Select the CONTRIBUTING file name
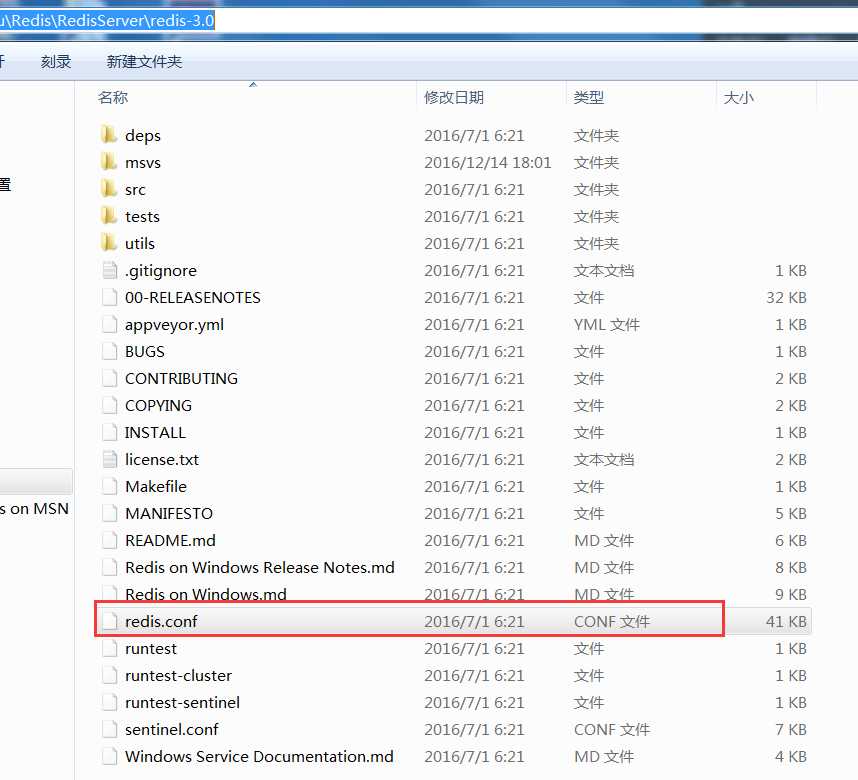 pos(181,378)
